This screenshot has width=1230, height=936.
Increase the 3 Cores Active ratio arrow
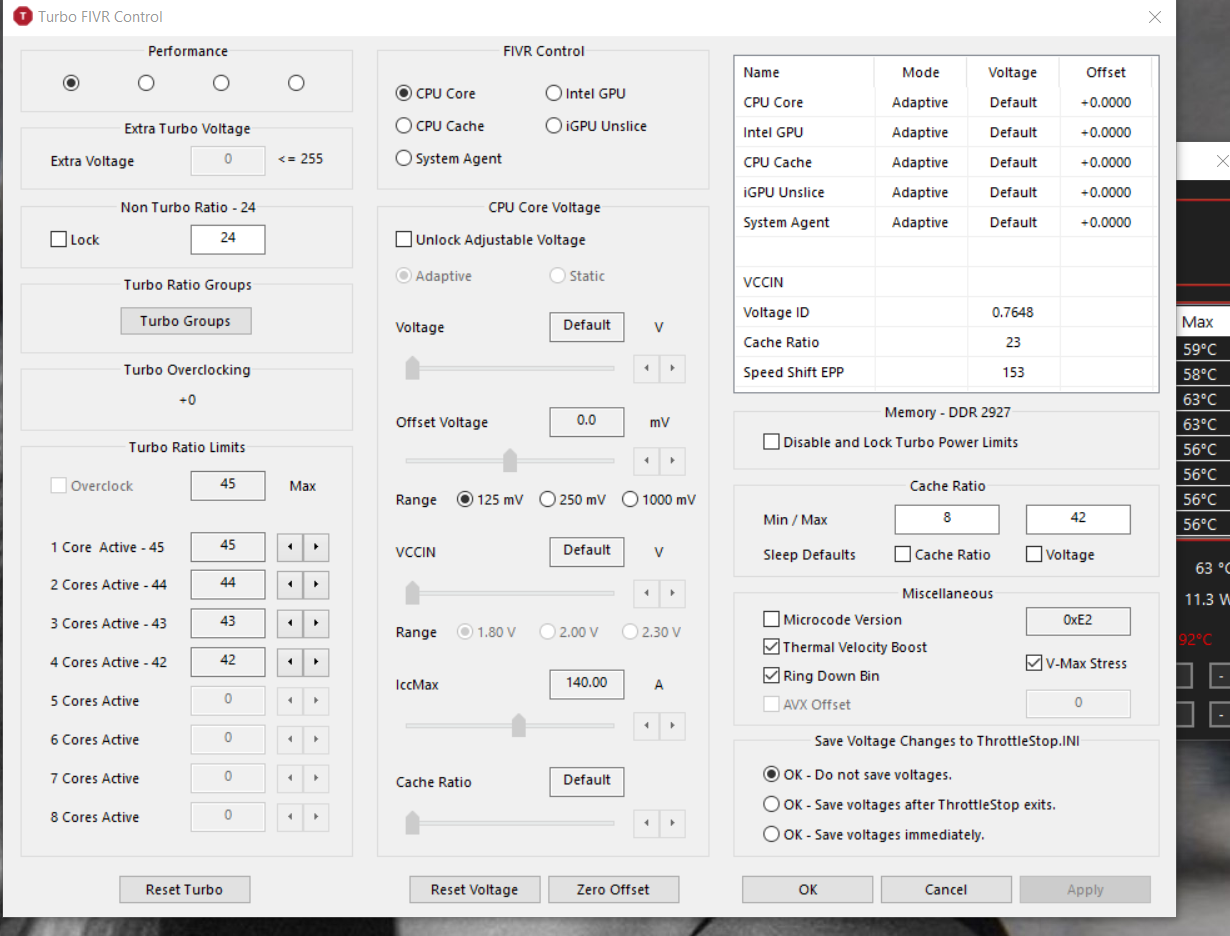[316, 624]
